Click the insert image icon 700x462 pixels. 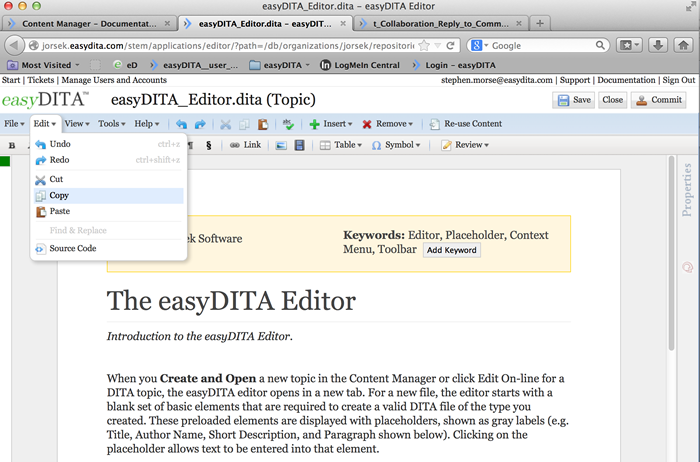point(281,145)
